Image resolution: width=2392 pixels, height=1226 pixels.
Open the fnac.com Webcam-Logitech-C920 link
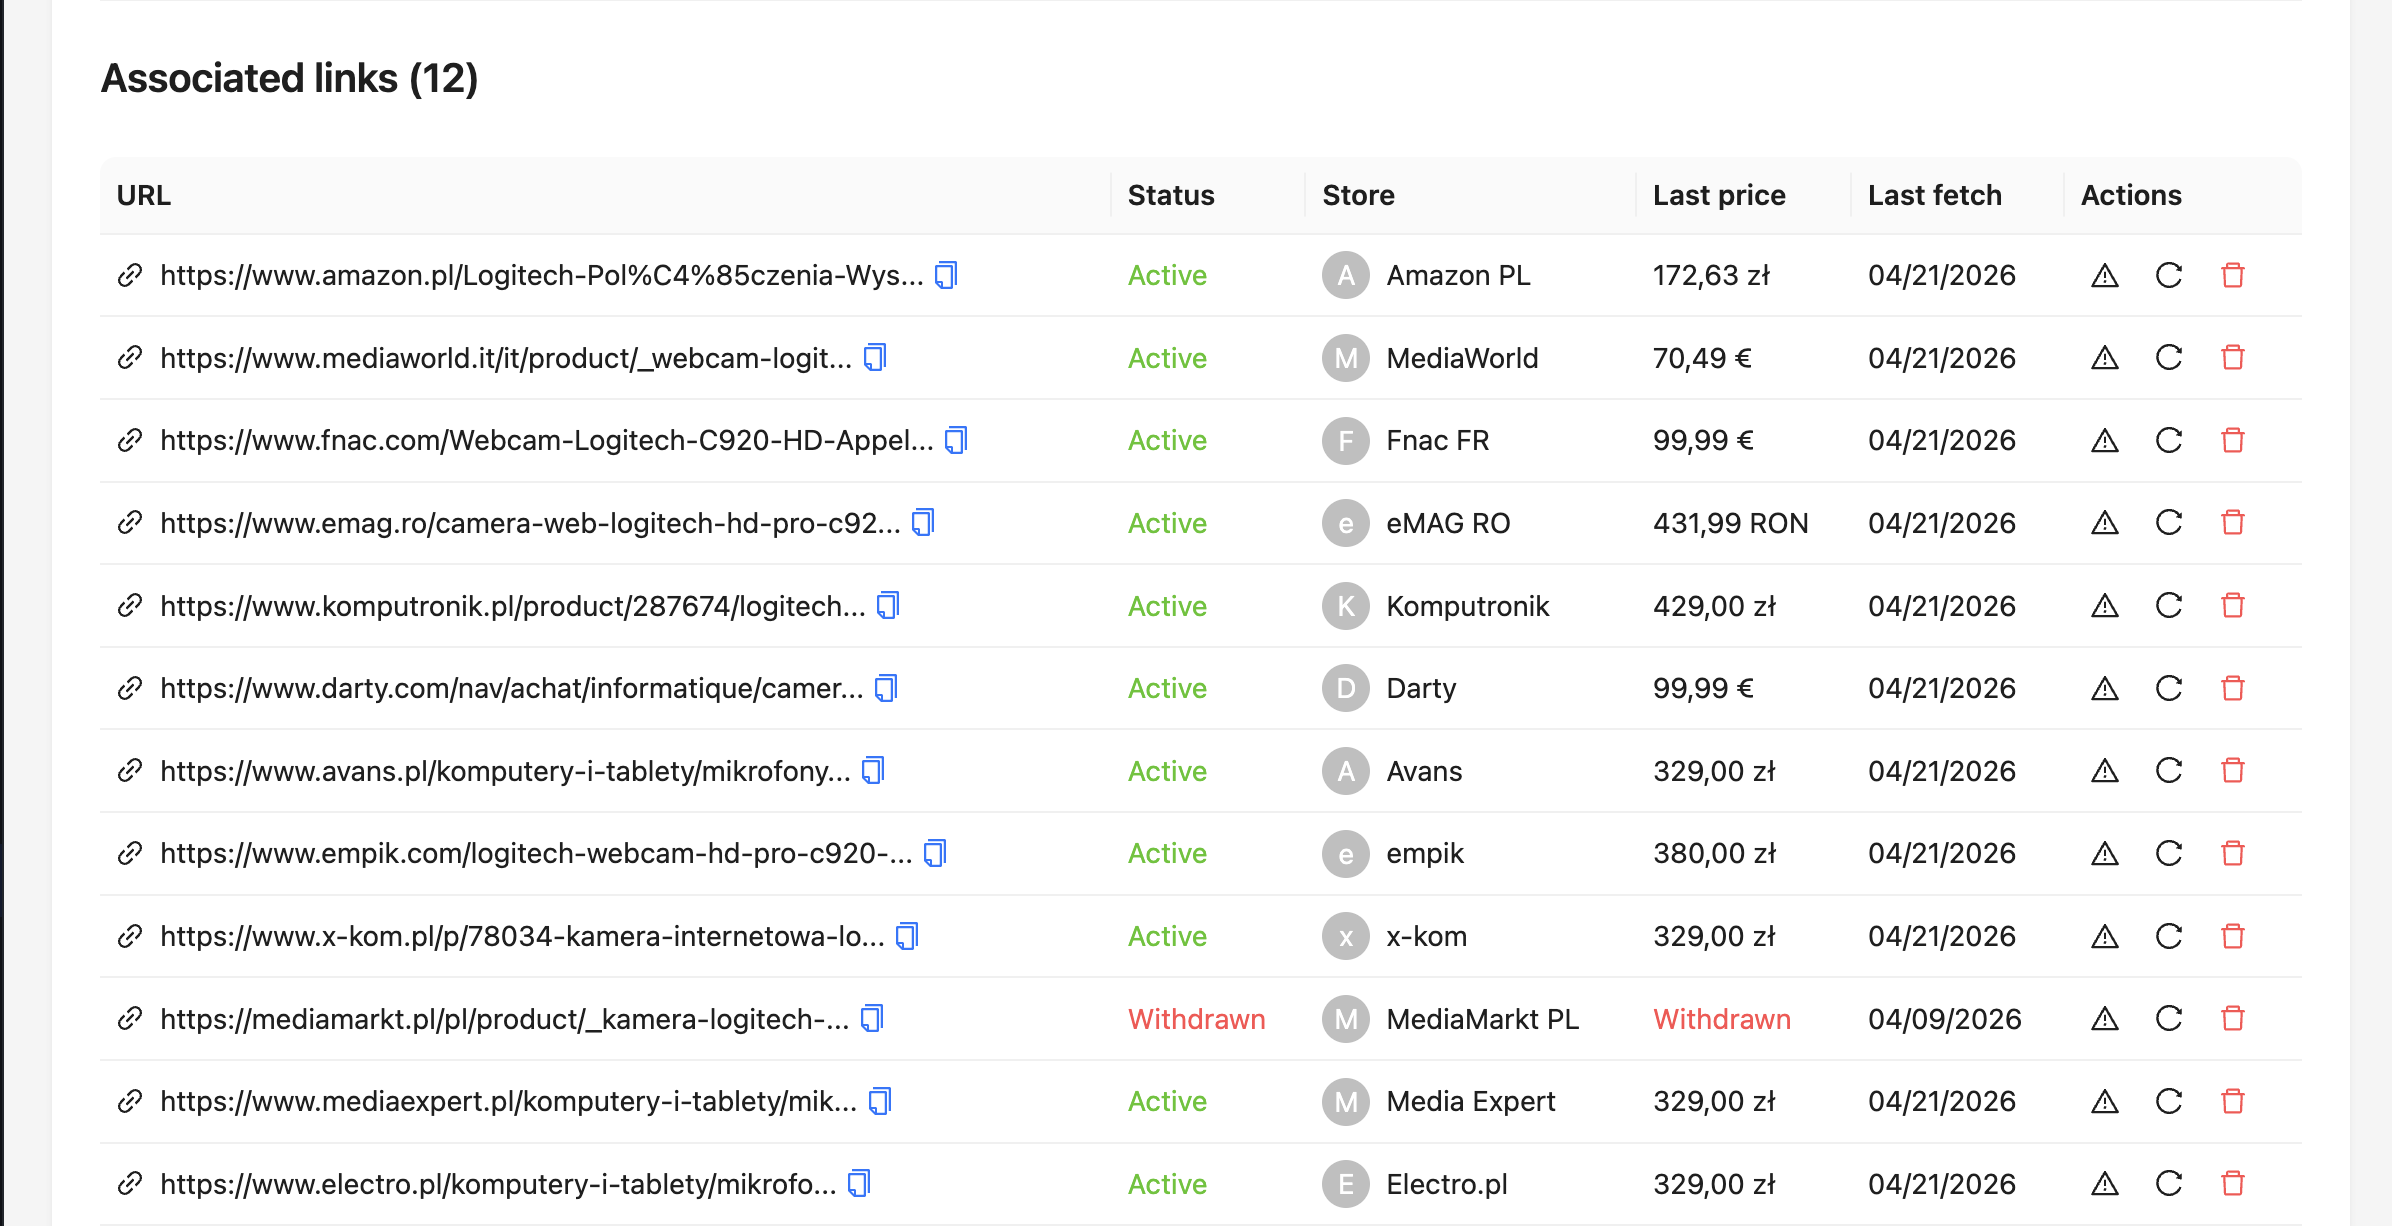[x=546, y=440]
